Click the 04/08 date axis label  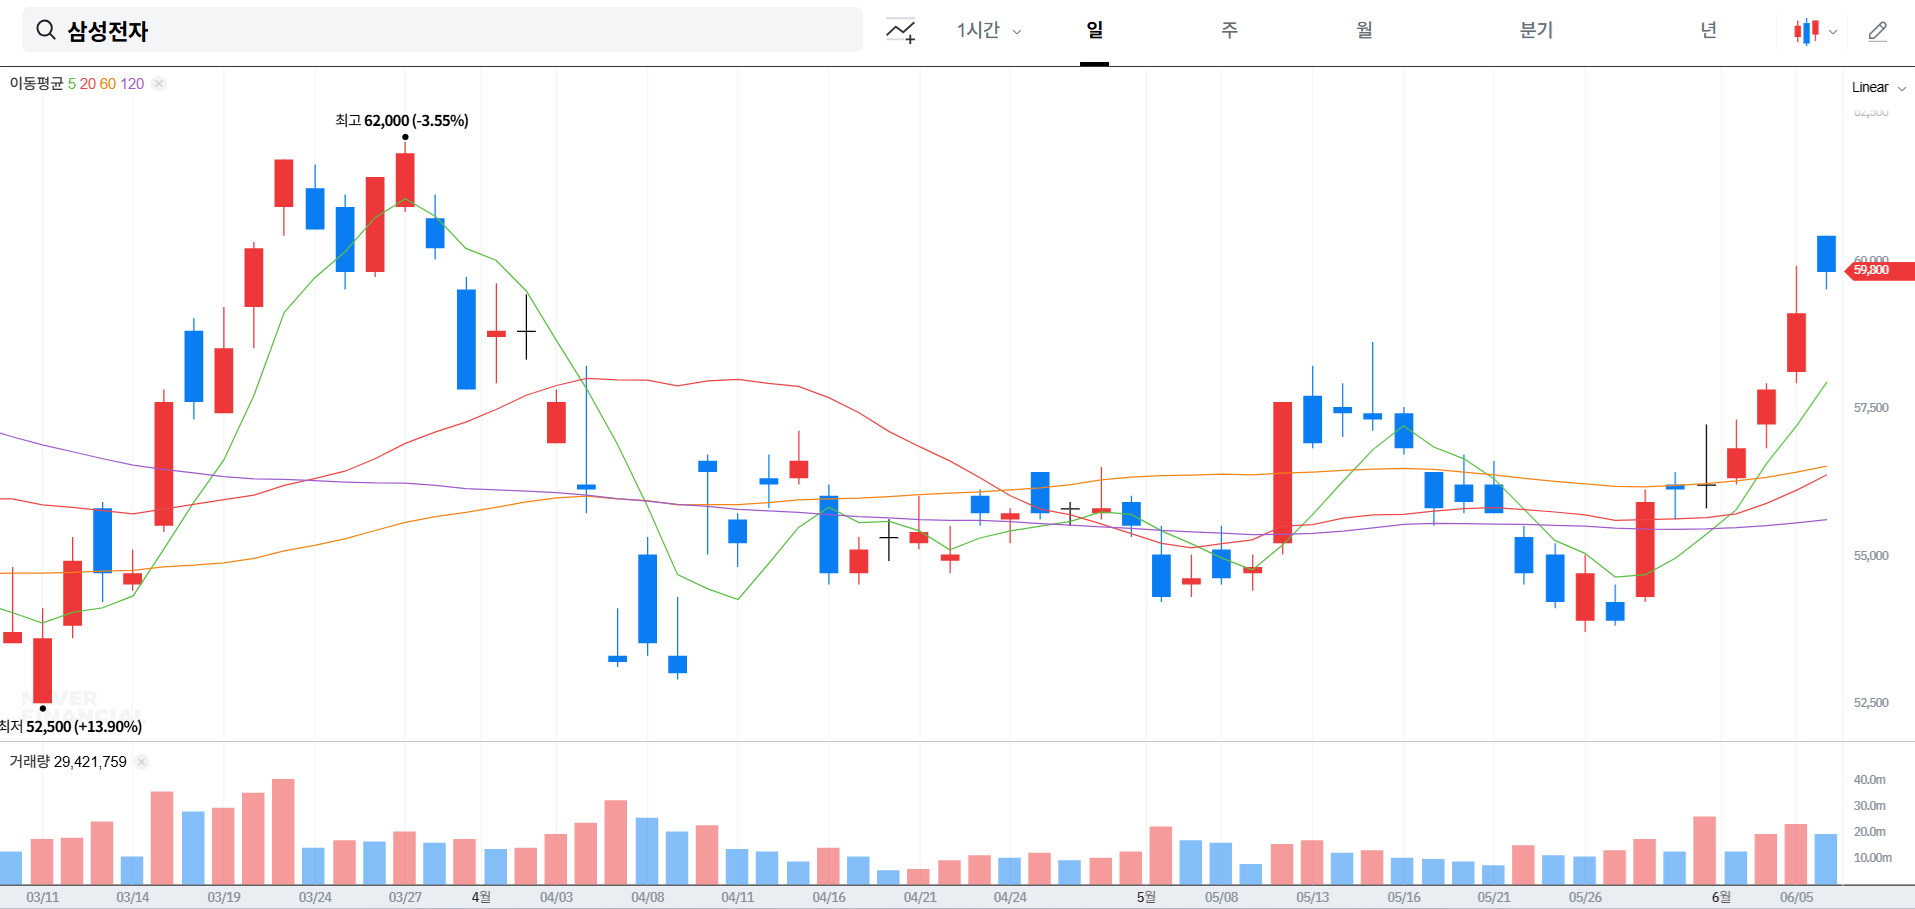[x=647, y=897]
